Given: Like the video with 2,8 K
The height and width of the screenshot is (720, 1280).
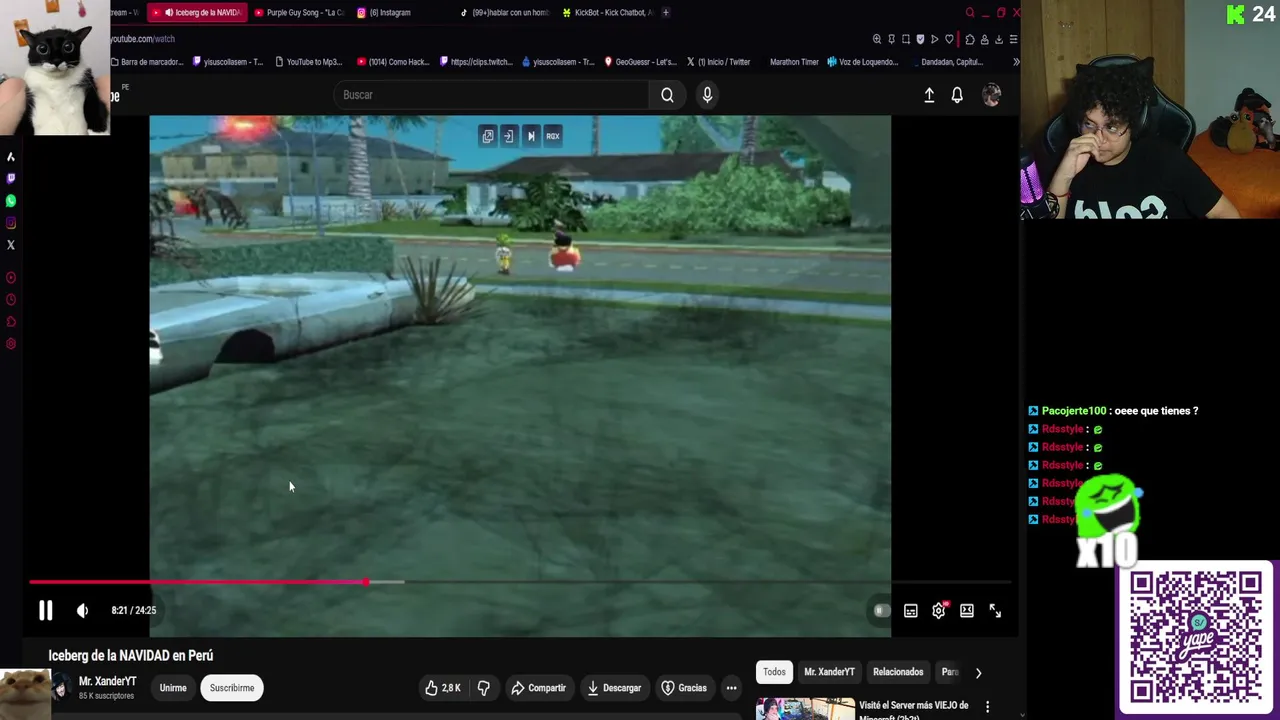Looking at the screenshot, I should click(x=442, y=688).
